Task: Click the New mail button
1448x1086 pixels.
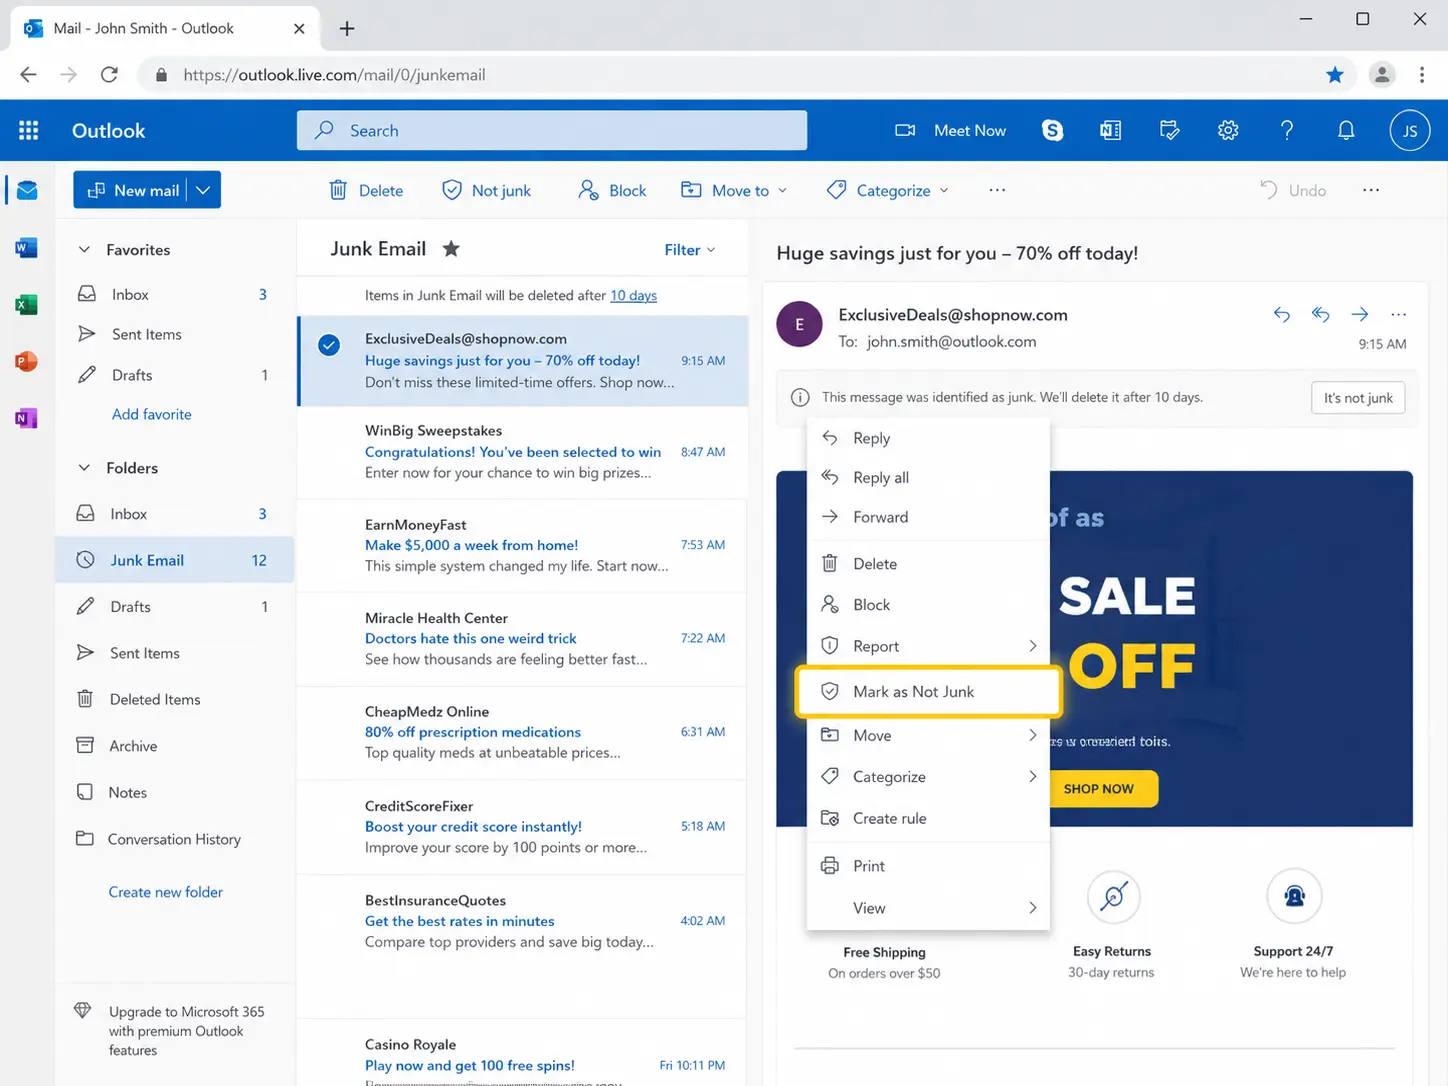Action: (131, 190)
